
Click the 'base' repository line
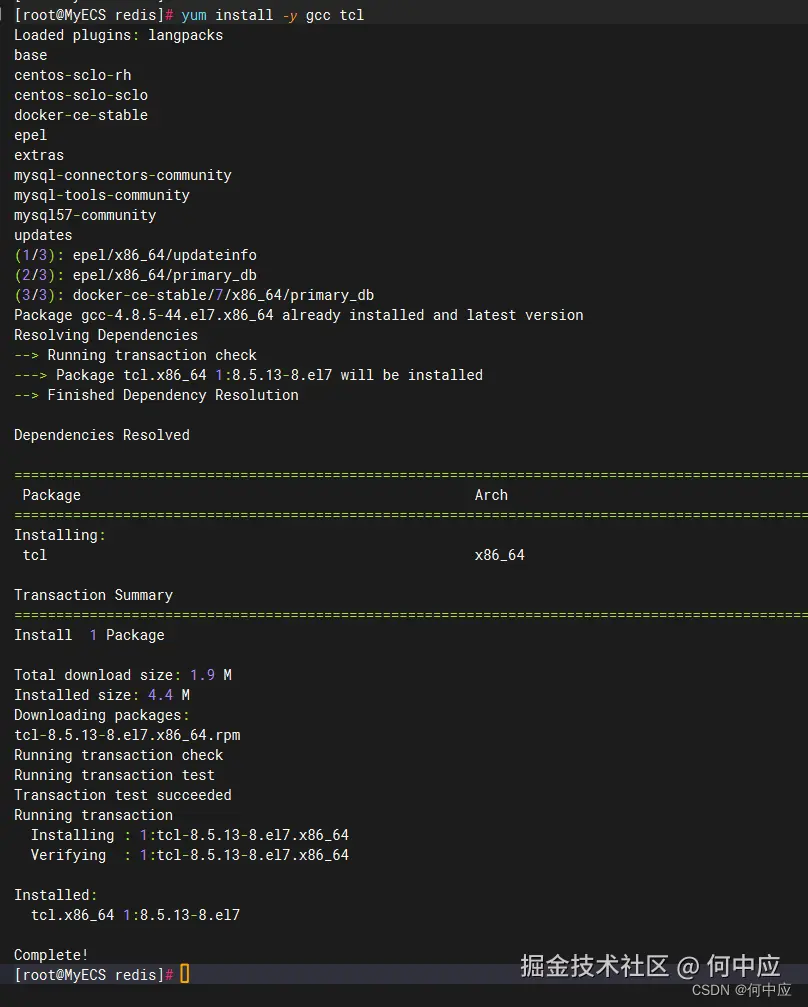(30, 55)
